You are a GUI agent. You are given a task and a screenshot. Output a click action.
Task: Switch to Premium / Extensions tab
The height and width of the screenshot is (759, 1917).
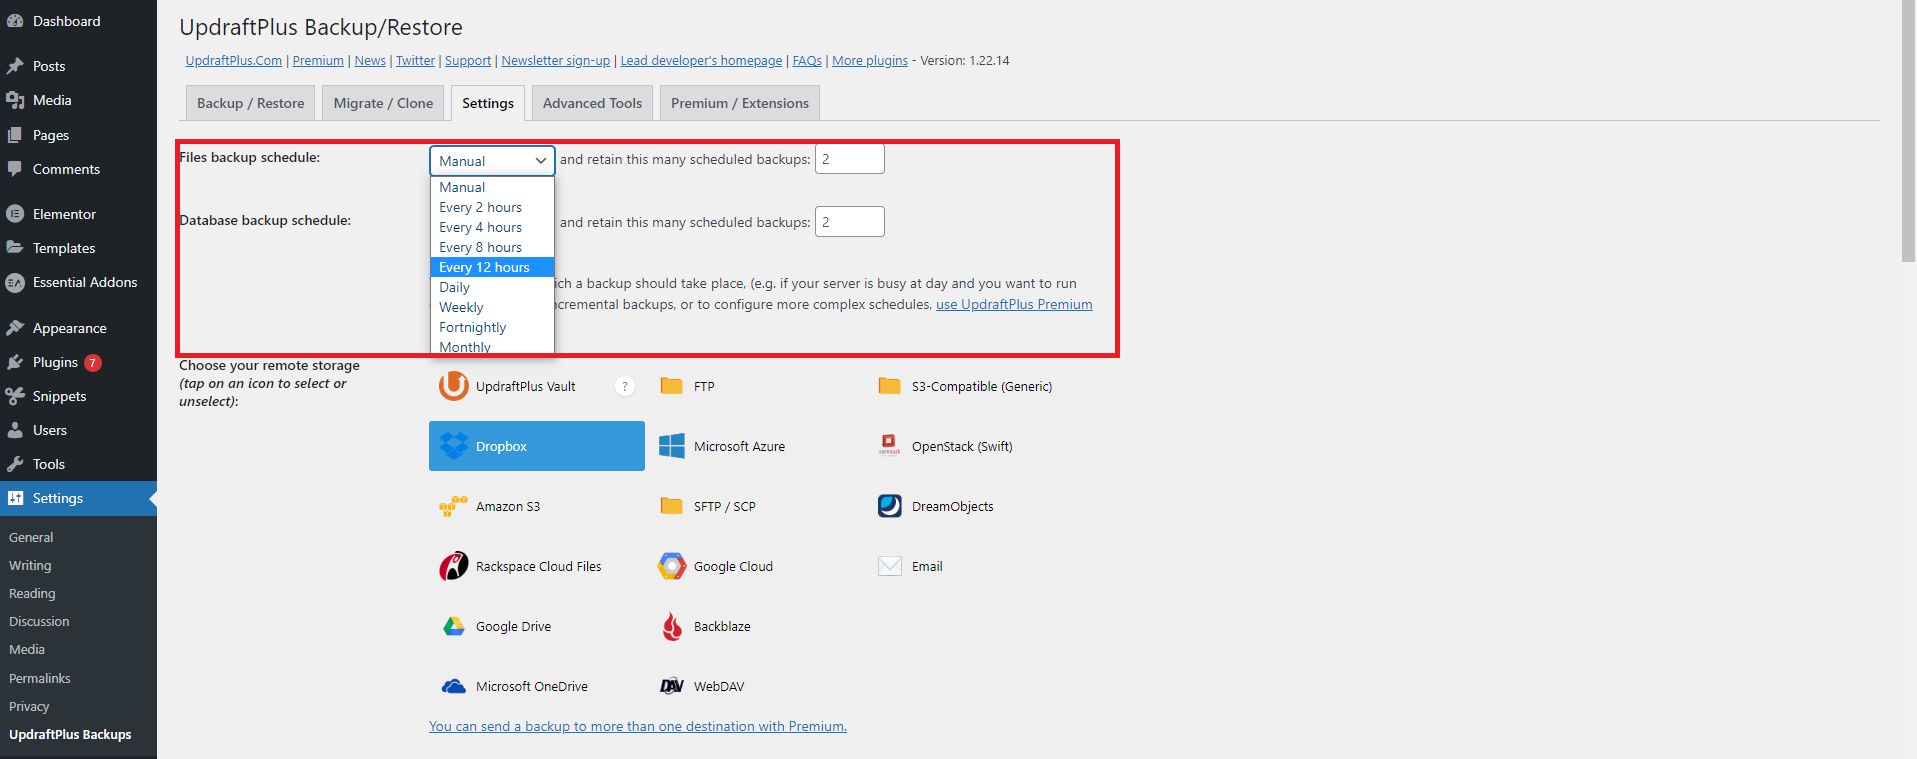[740, 103]
